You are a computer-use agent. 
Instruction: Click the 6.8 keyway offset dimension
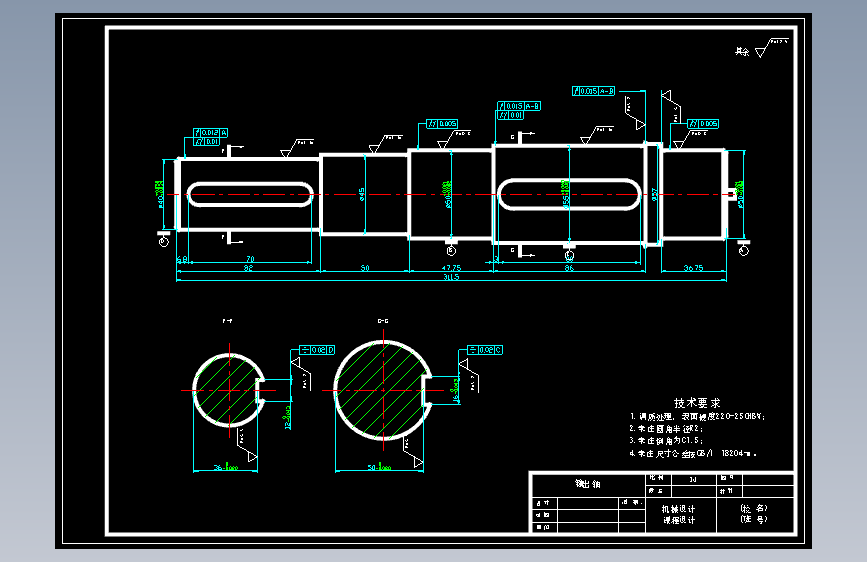(x=182, y=259)
